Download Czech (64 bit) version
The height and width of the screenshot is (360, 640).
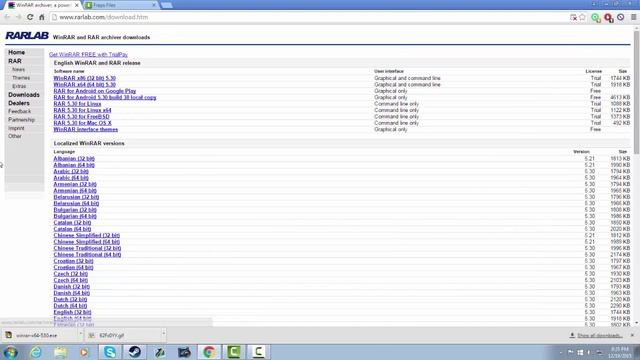pyautogui.click(x=71, y=280)
